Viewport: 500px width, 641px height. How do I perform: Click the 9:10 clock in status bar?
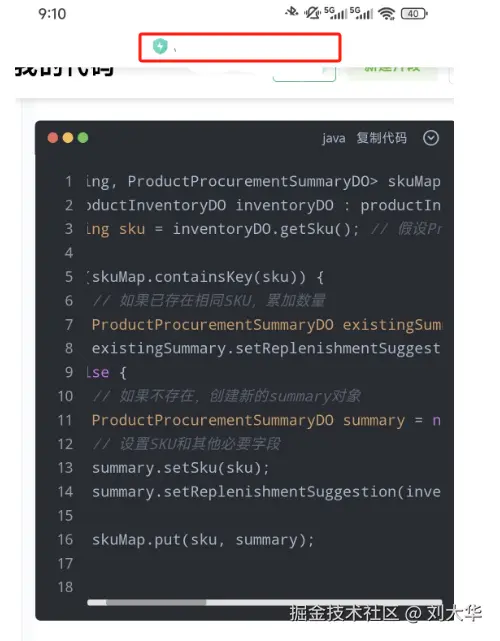(52, 14)
